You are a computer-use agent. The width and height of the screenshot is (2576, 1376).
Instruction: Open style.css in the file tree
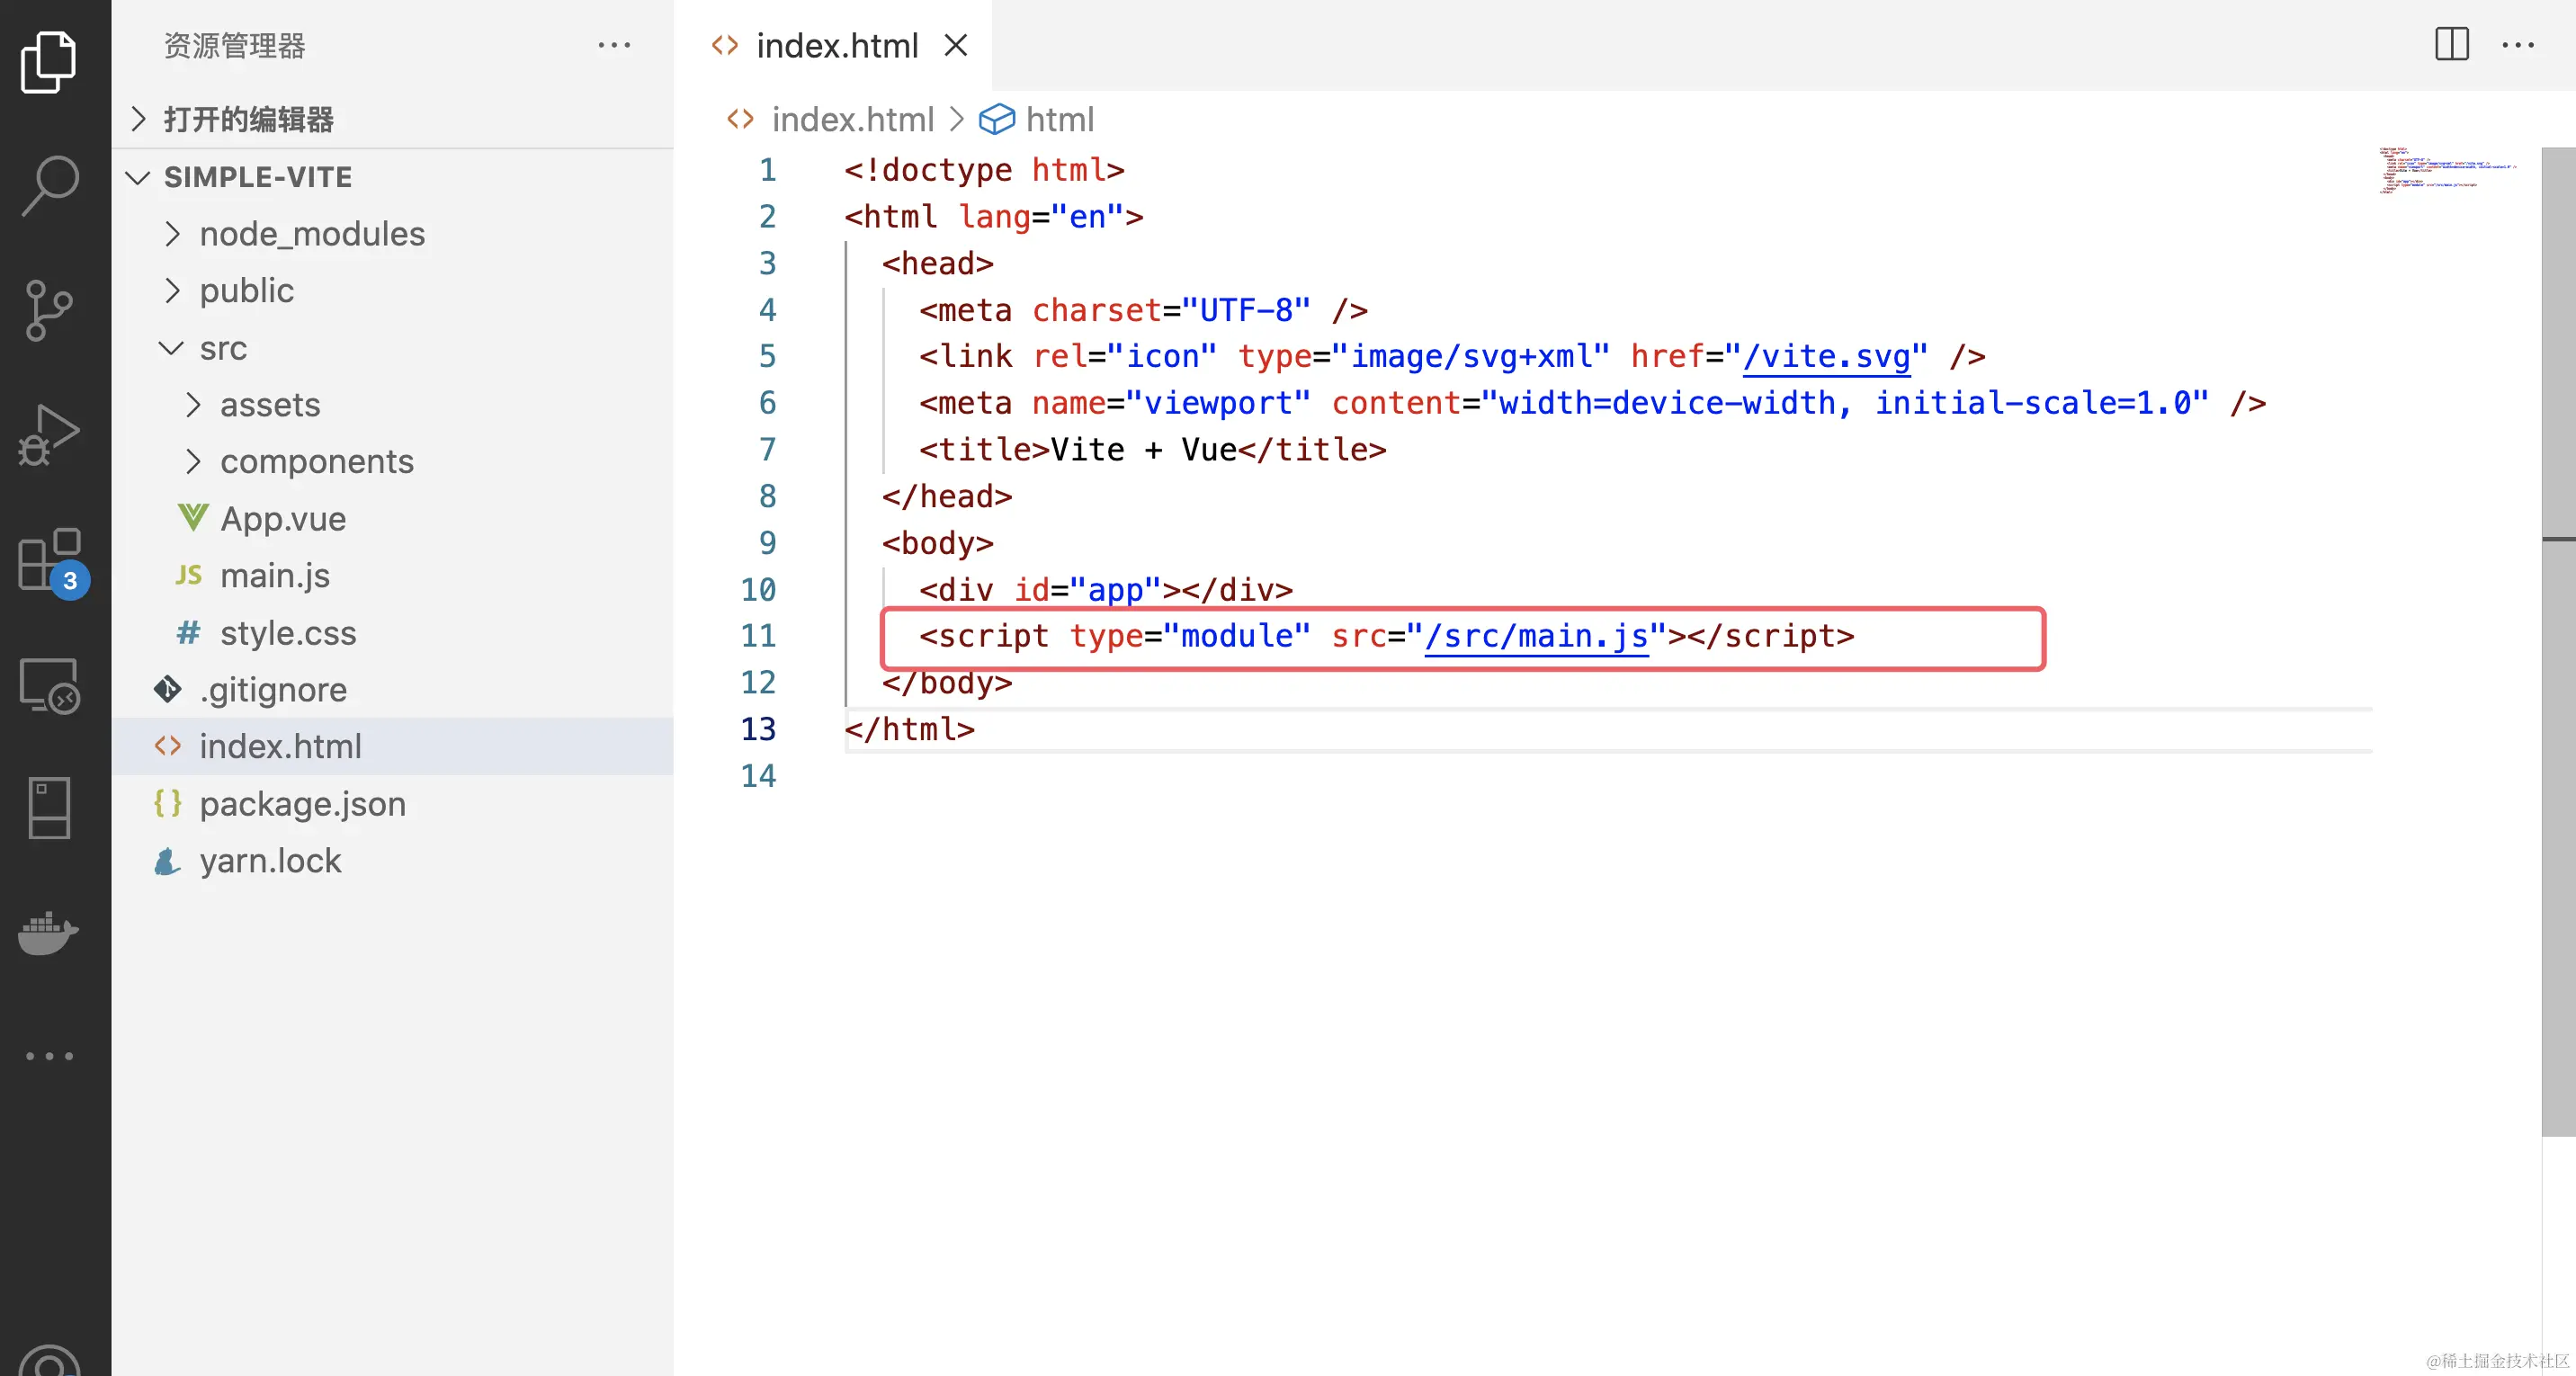point(393,632)
